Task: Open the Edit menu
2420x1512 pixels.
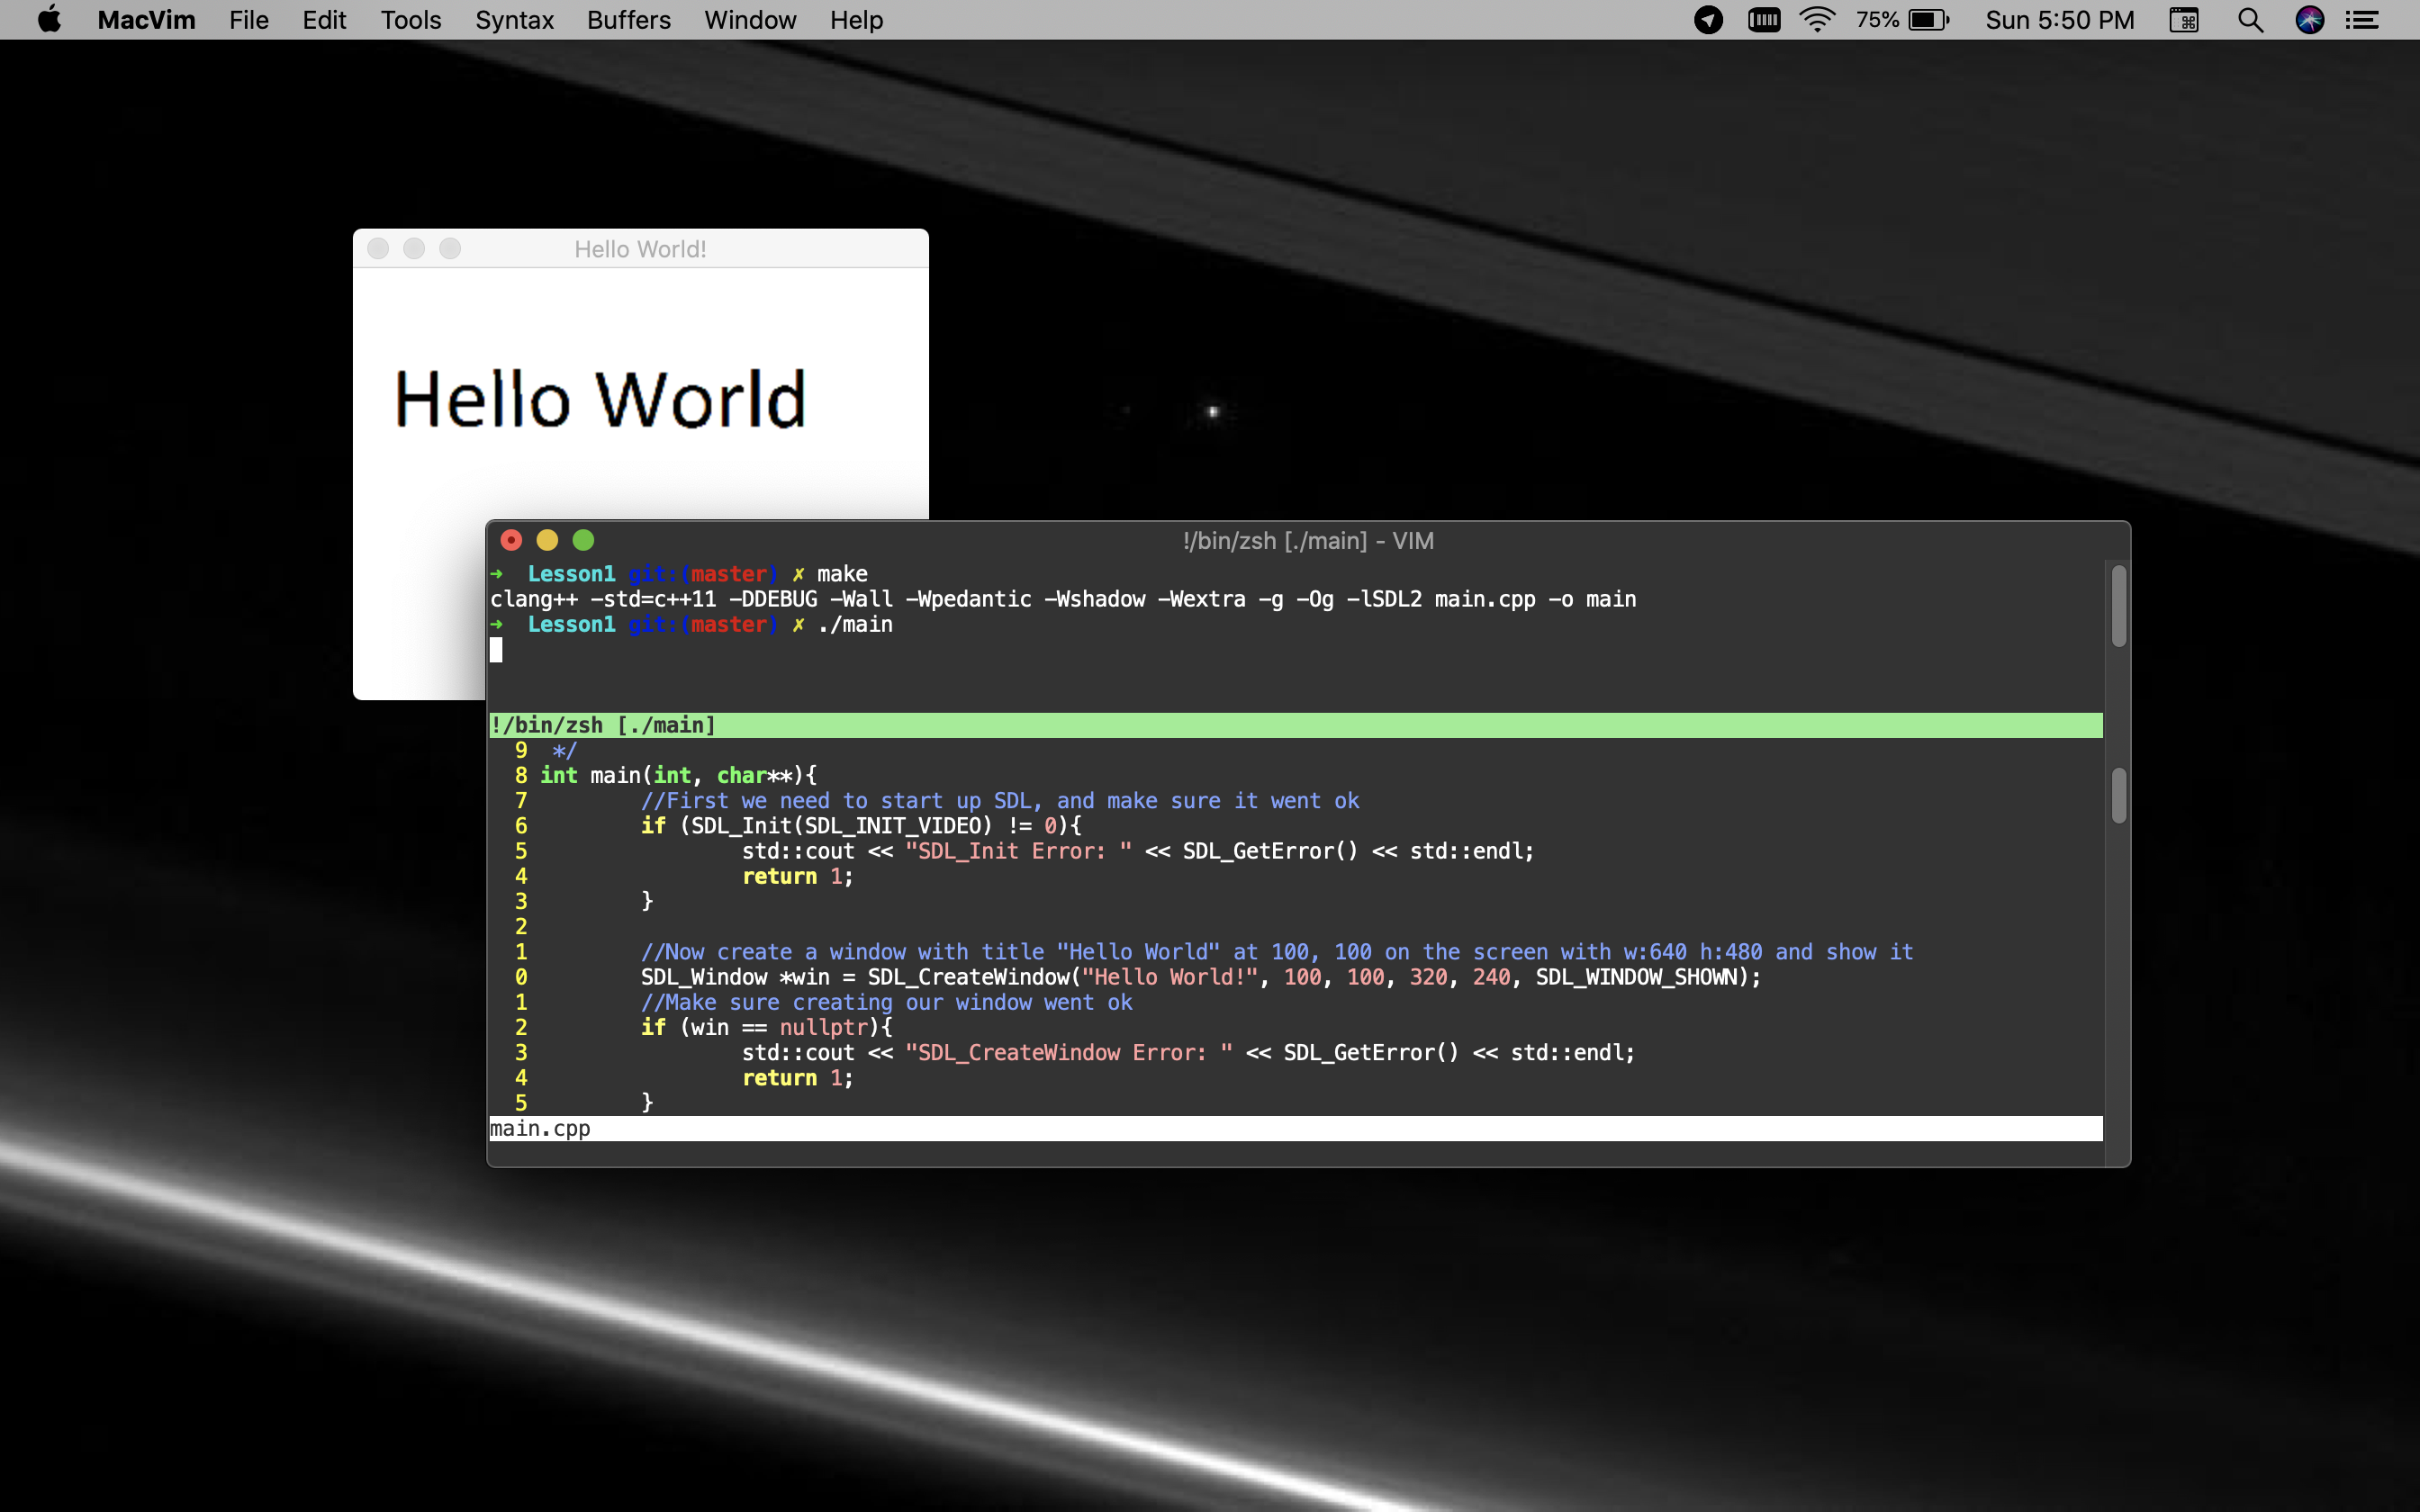Action: pos(324,20)
